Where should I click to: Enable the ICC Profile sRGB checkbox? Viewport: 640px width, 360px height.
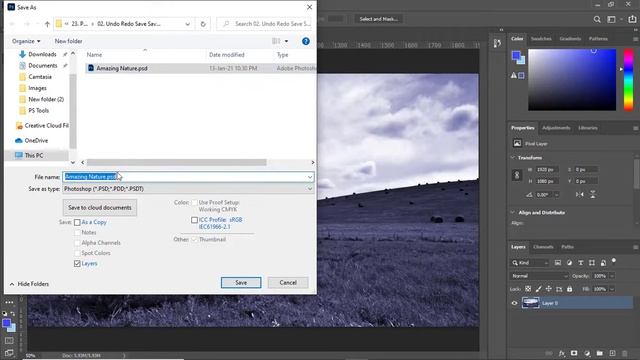click(x=194, y=220)
